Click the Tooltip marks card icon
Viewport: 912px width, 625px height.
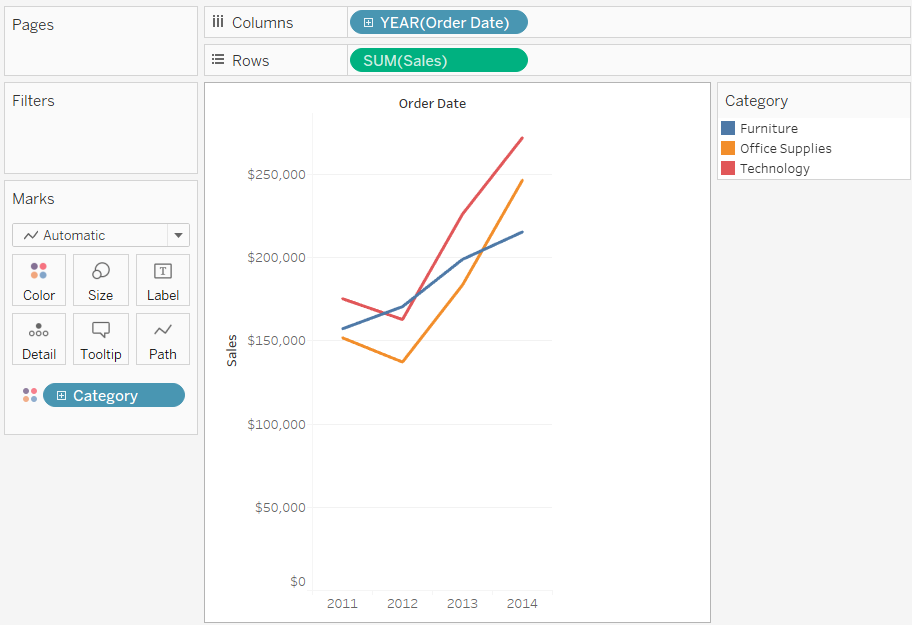(x=101, y=330)
